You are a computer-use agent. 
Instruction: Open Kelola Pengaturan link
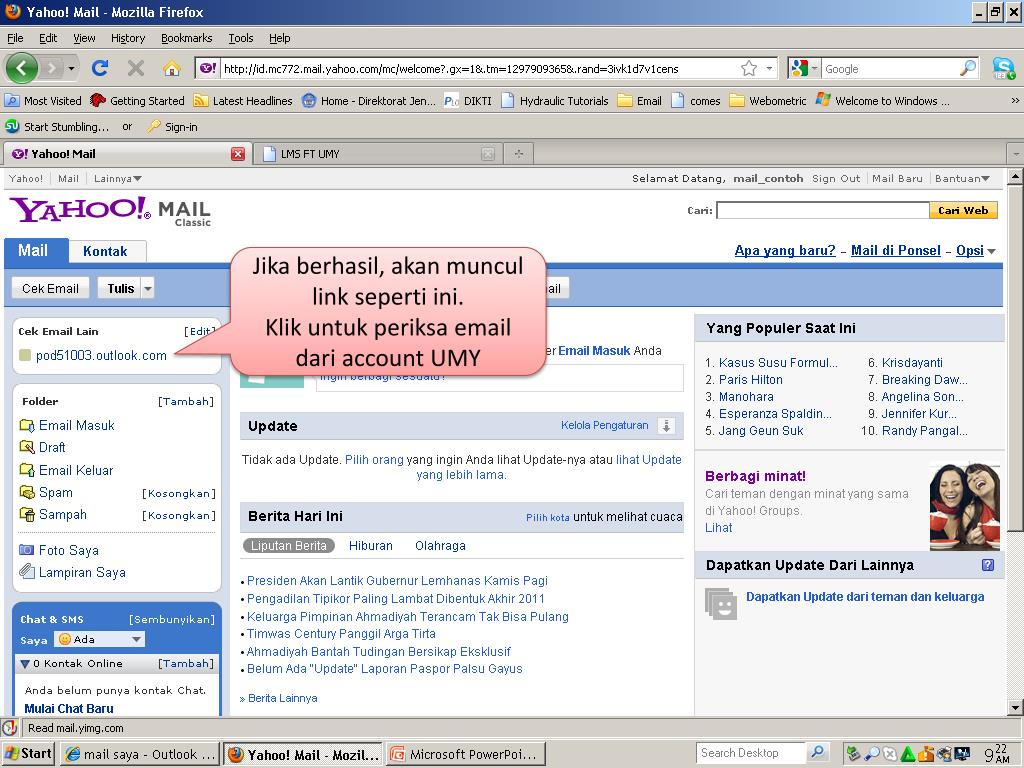click(604, 425)
